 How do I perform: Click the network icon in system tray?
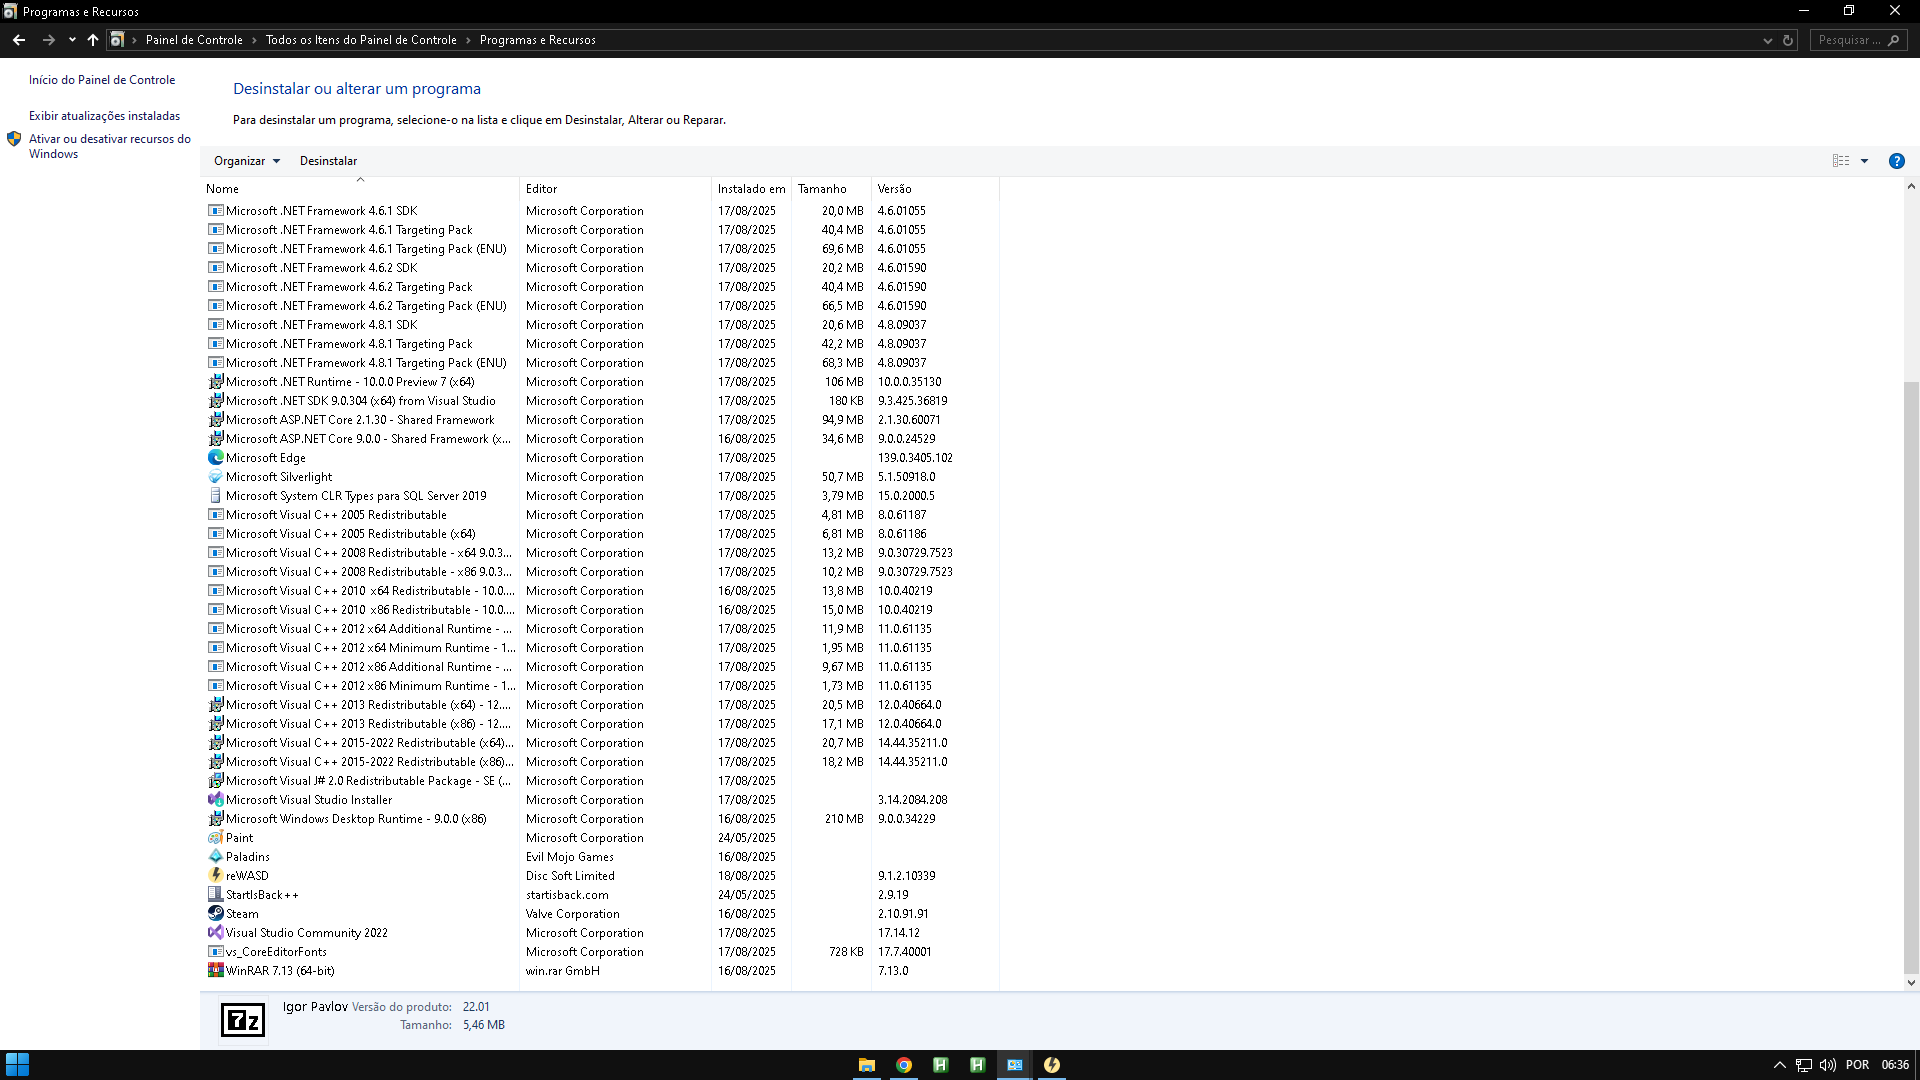[1804, 1065]
